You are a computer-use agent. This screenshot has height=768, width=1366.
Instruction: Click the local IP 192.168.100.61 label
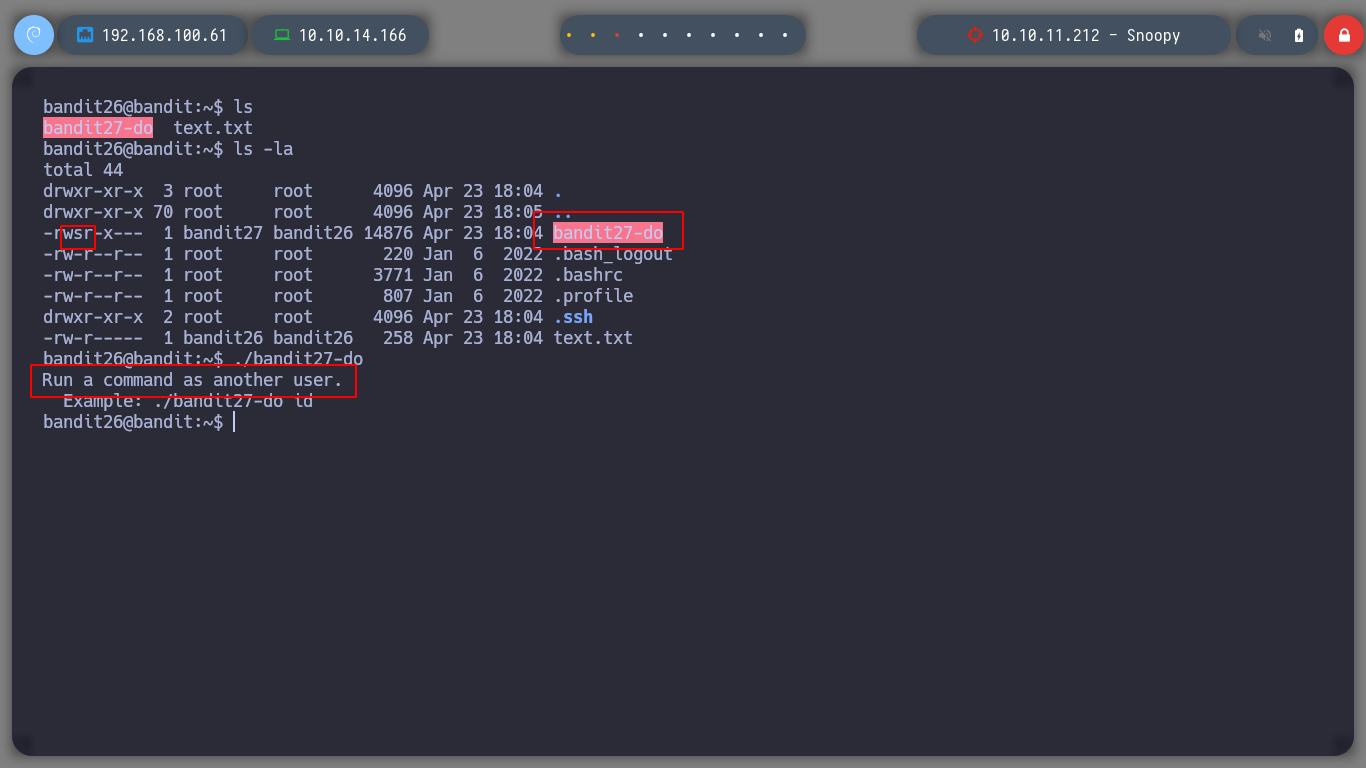tap(165, 35)
